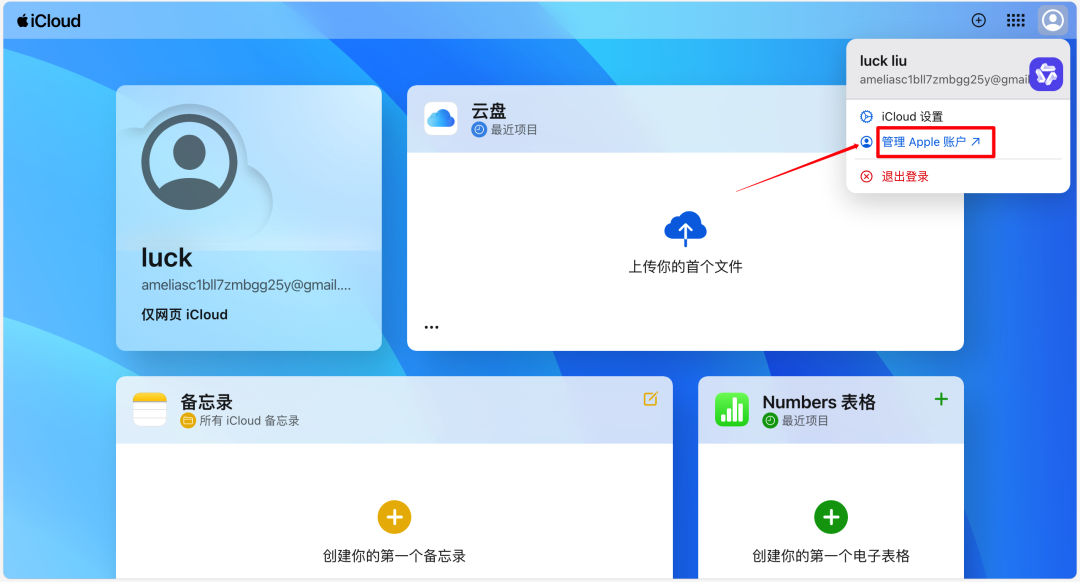Click the red 退出登录 circle-x icon

tap(866, 176)
